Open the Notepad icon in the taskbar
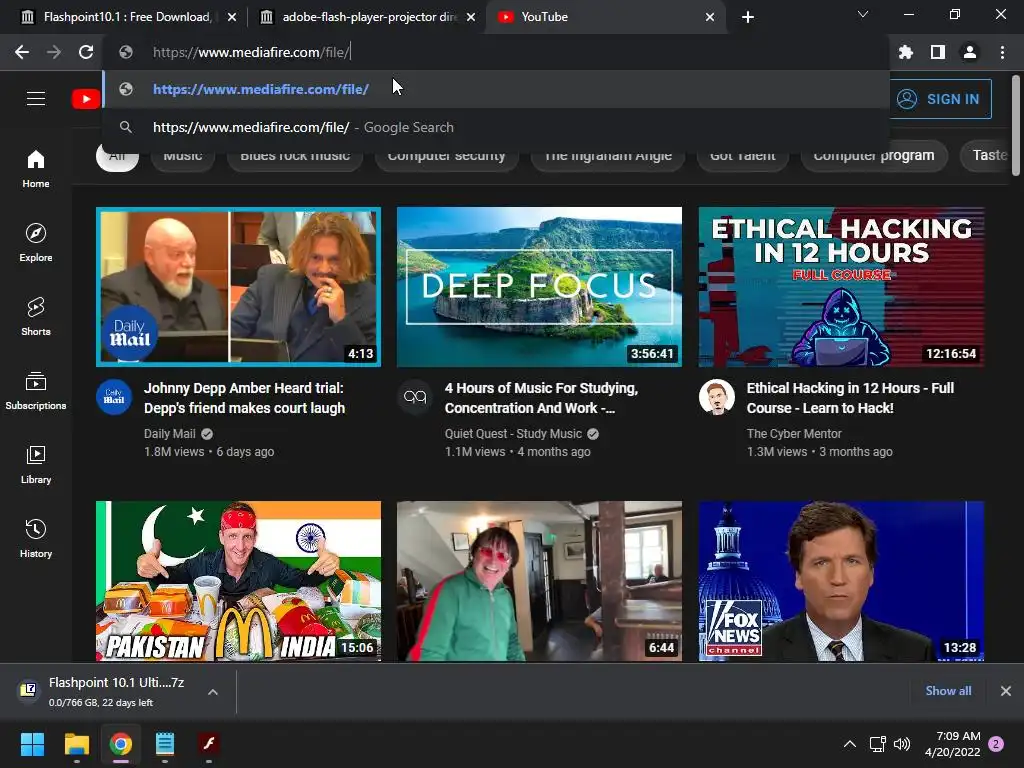Image resolution: width=1024 pixels, height=768 pixels. pyautogui.click(x=165, y=744)
